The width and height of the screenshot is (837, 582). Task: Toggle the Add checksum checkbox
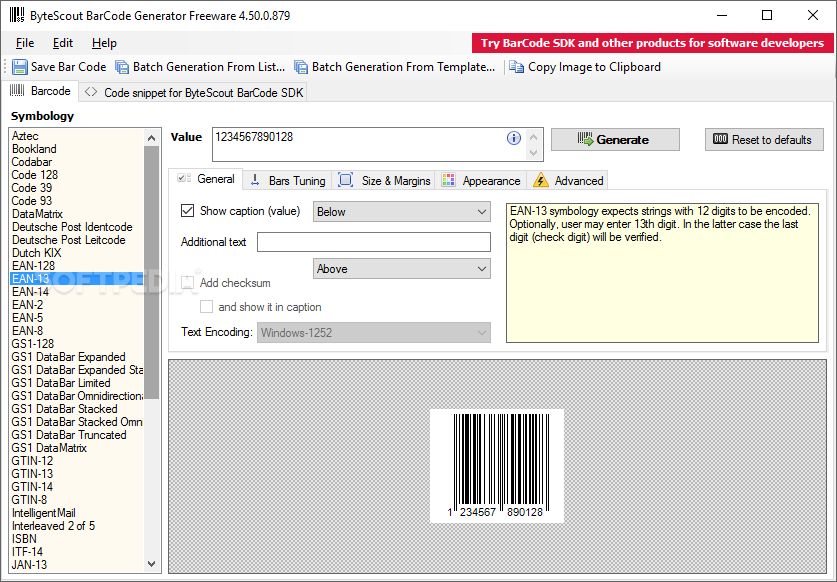[187, 282]
